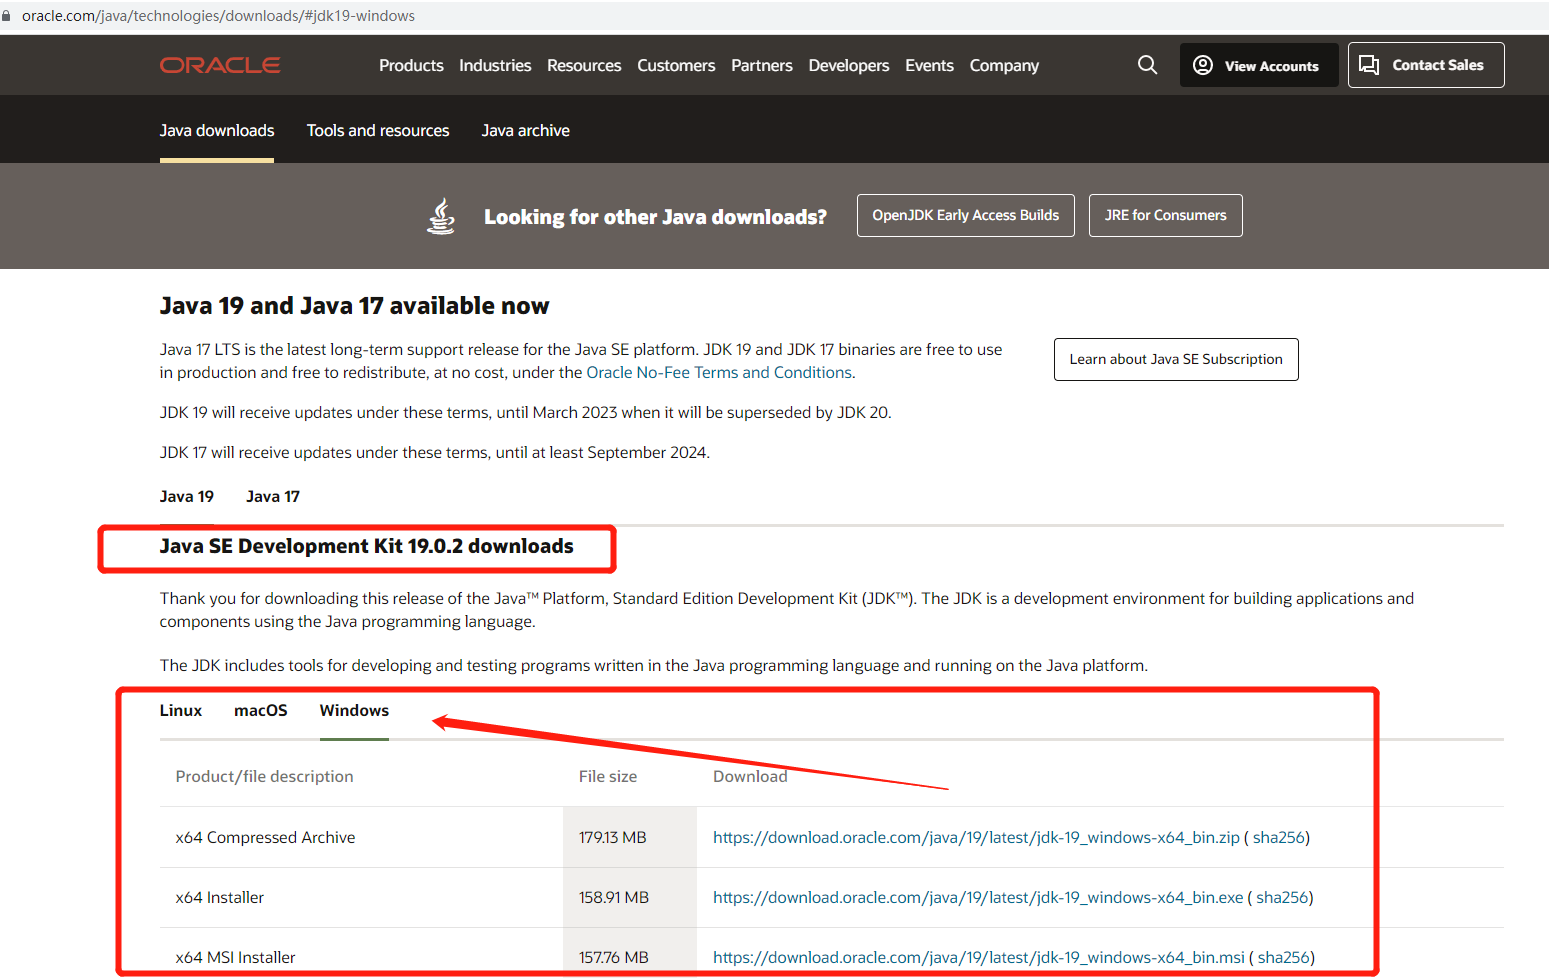Screen dimensions: 1549x978
Task: Click the 'x64 MSI Installer' description cell
Action: coord(236,957)
